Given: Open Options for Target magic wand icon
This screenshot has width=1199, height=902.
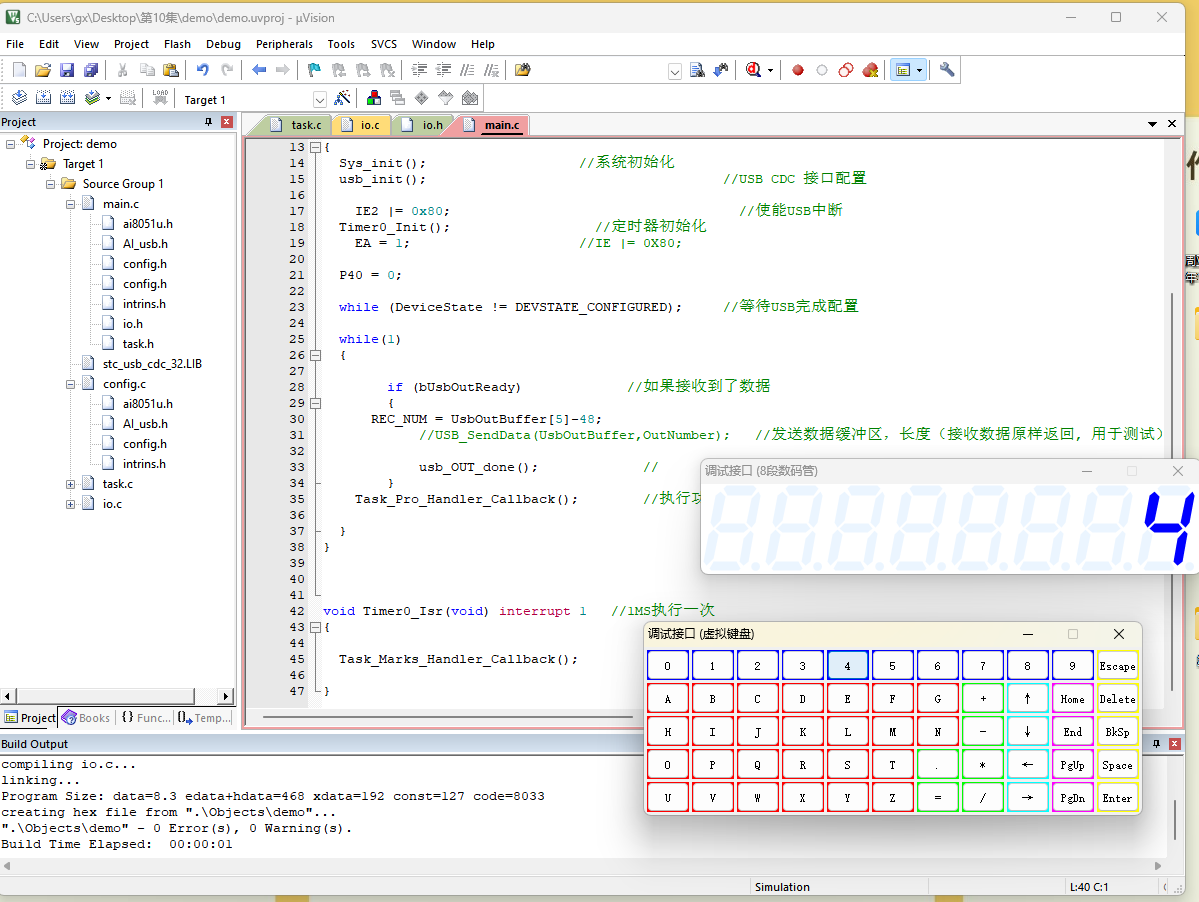Looking at the screenshot, I should pos(343,98).
